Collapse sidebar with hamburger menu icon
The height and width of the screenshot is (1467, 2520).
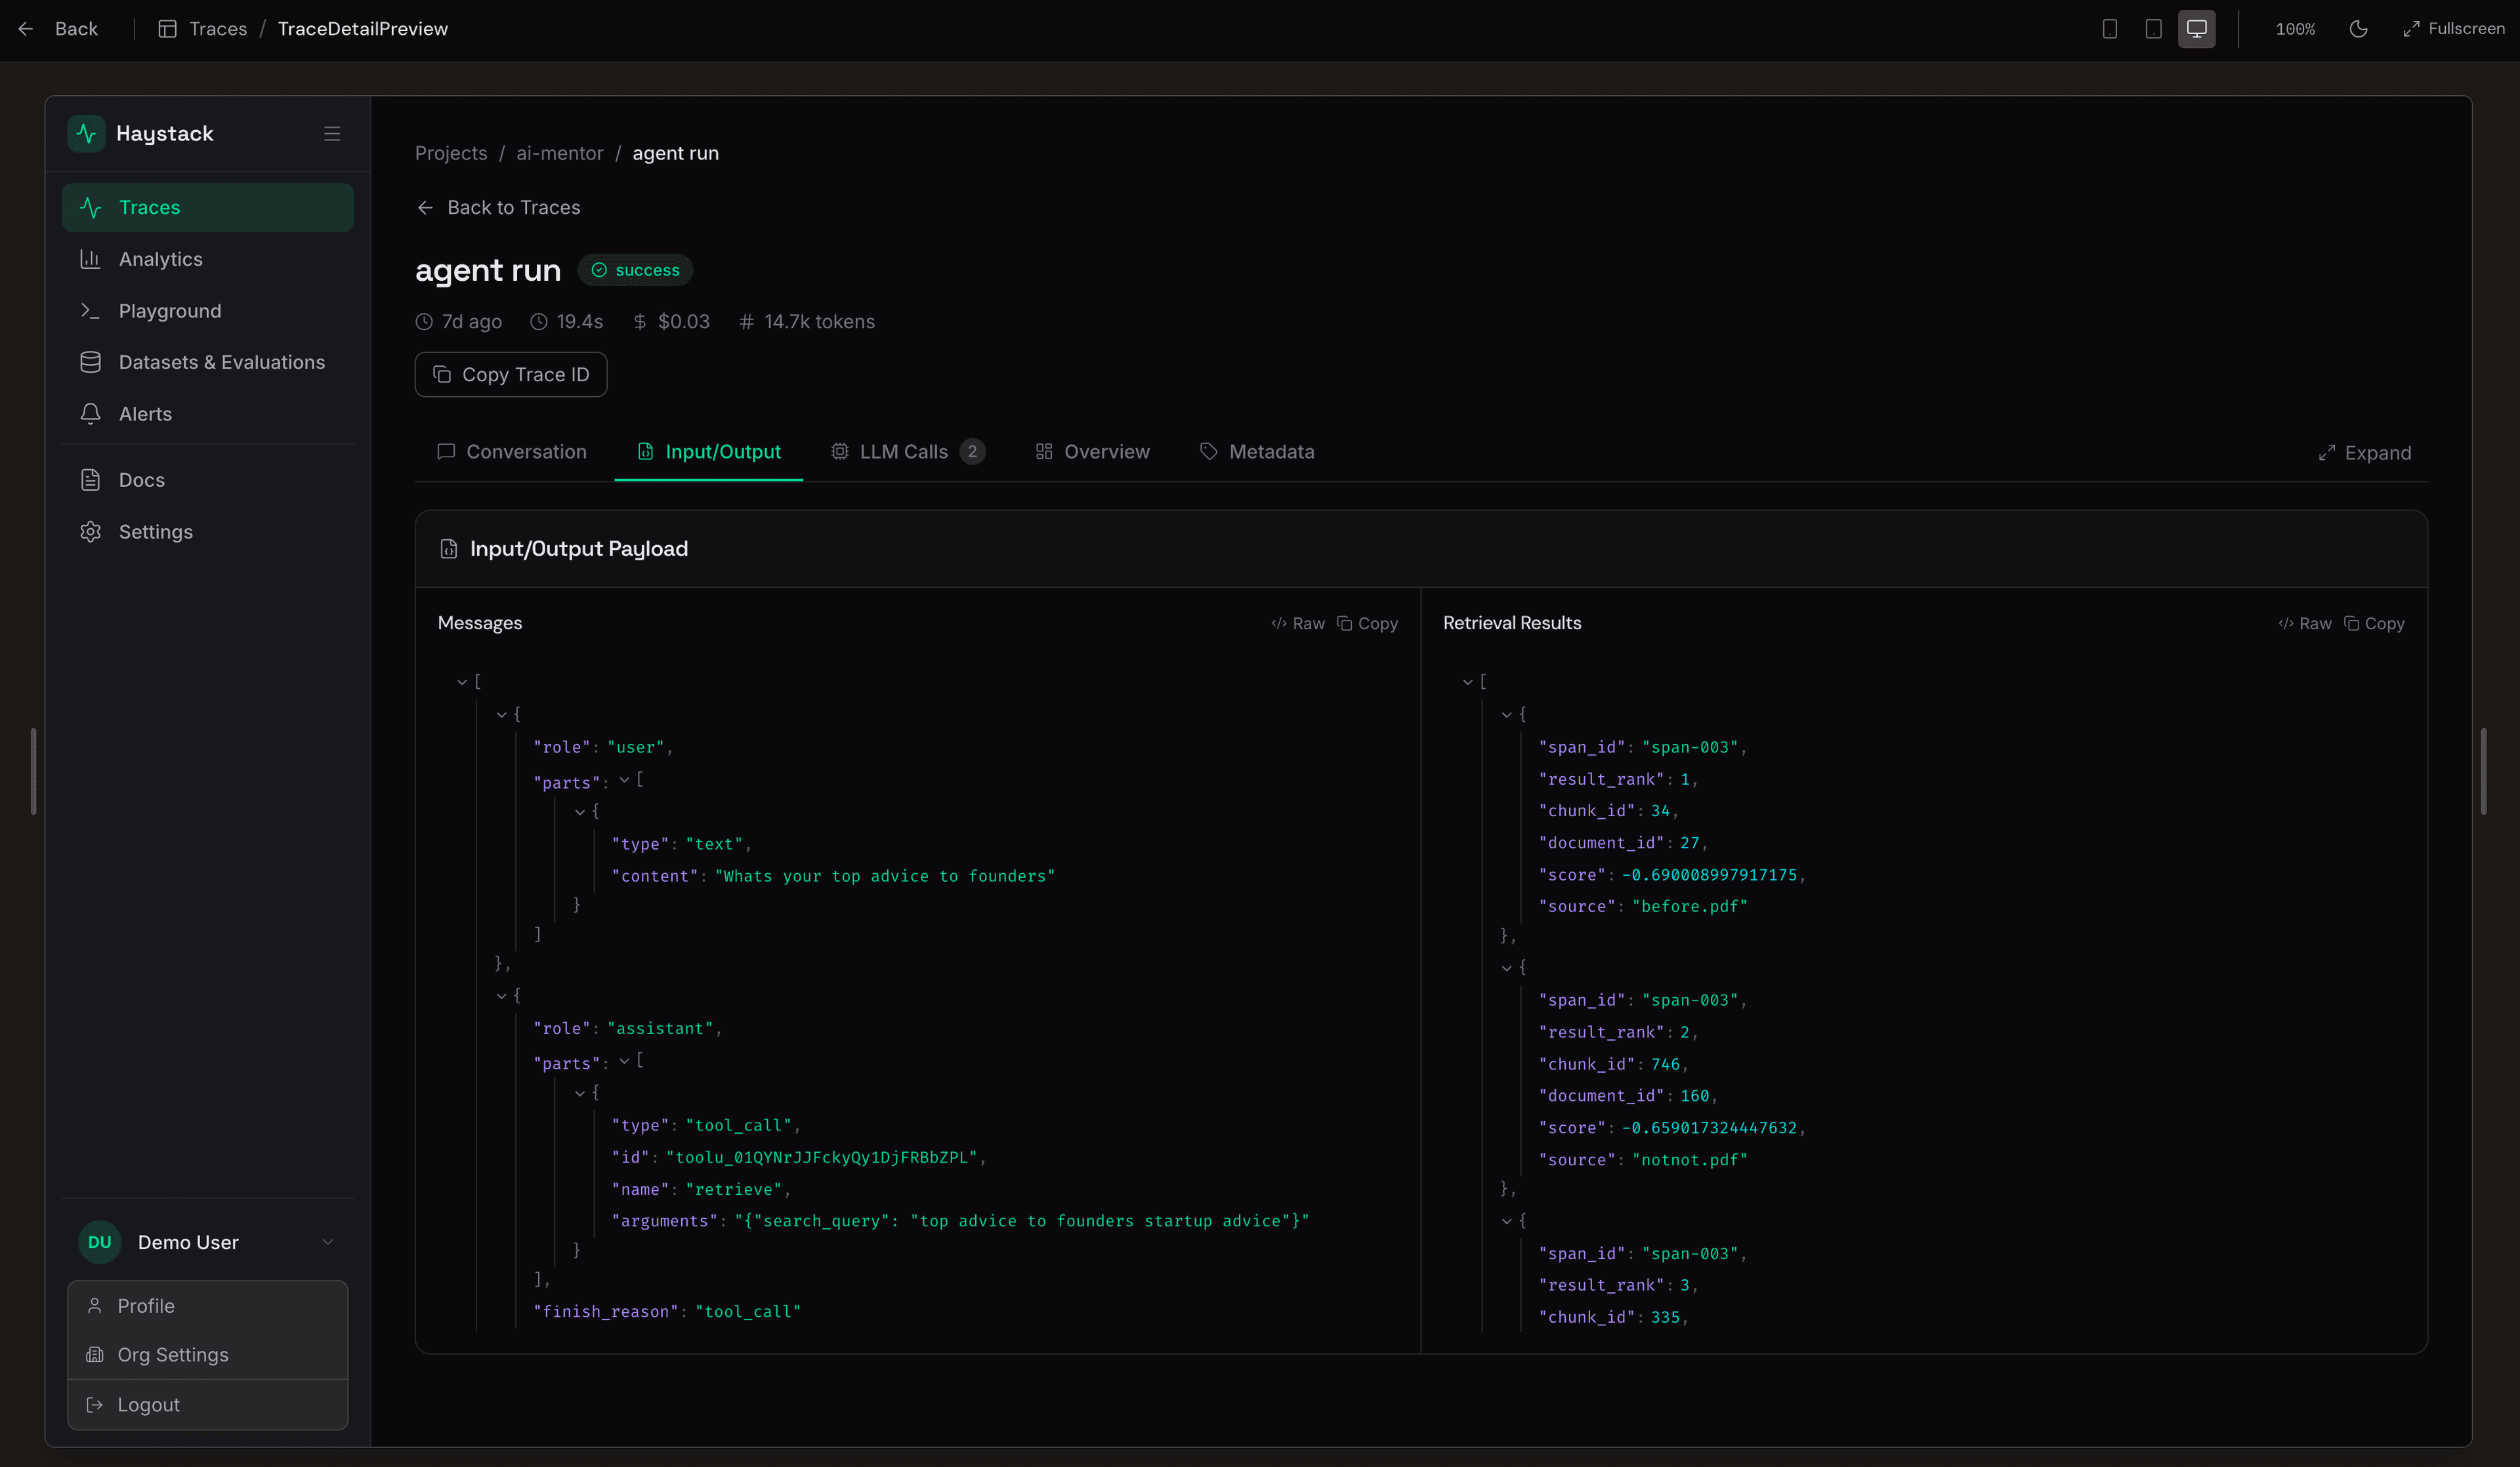[332, 133]
